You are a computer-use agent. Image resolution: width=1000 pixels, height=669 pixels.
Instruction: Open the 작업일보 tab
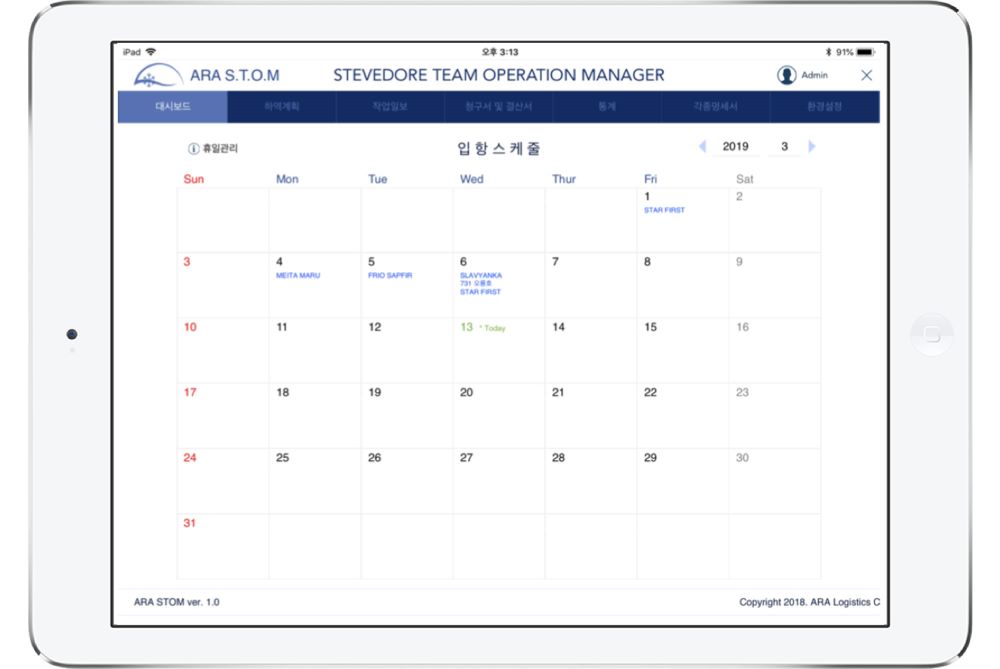tap(390, 107)
